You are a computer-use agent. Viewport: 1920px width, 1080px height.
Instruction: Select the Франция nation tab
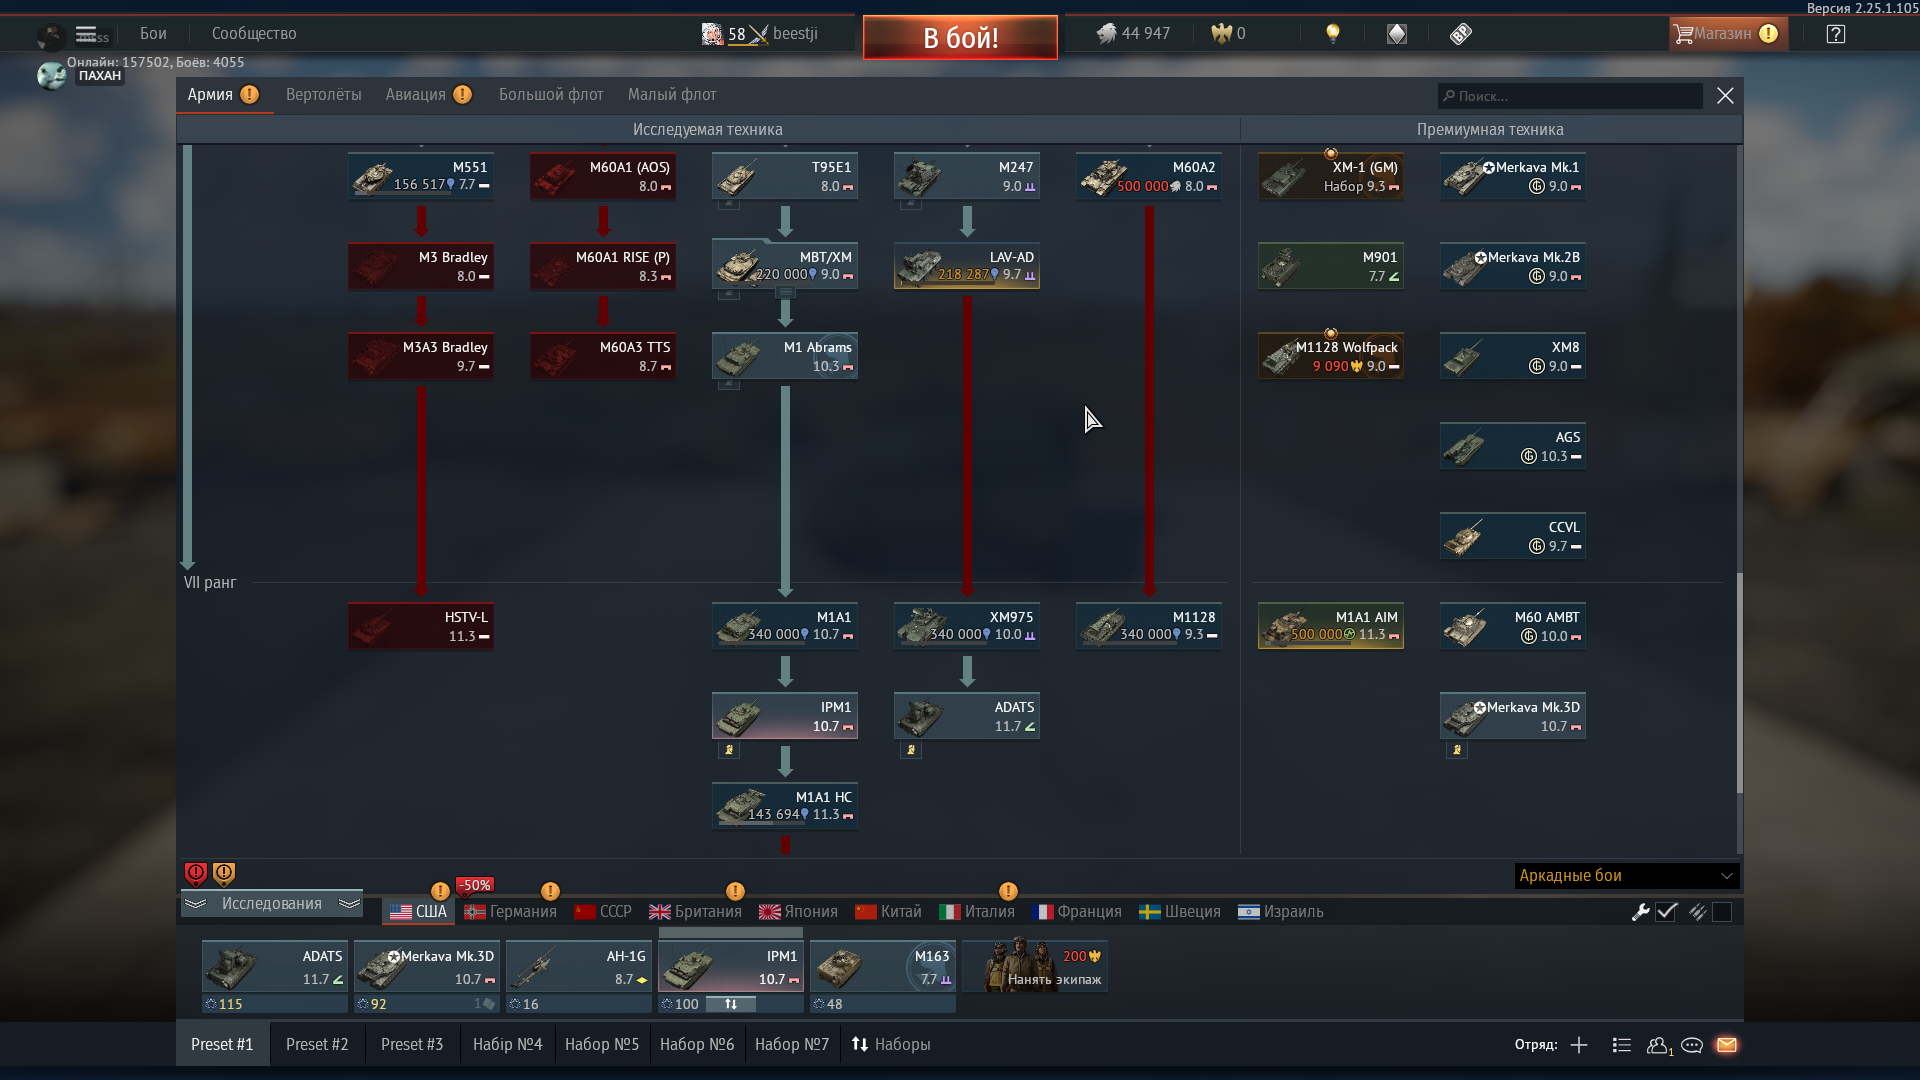[1076, 912]
